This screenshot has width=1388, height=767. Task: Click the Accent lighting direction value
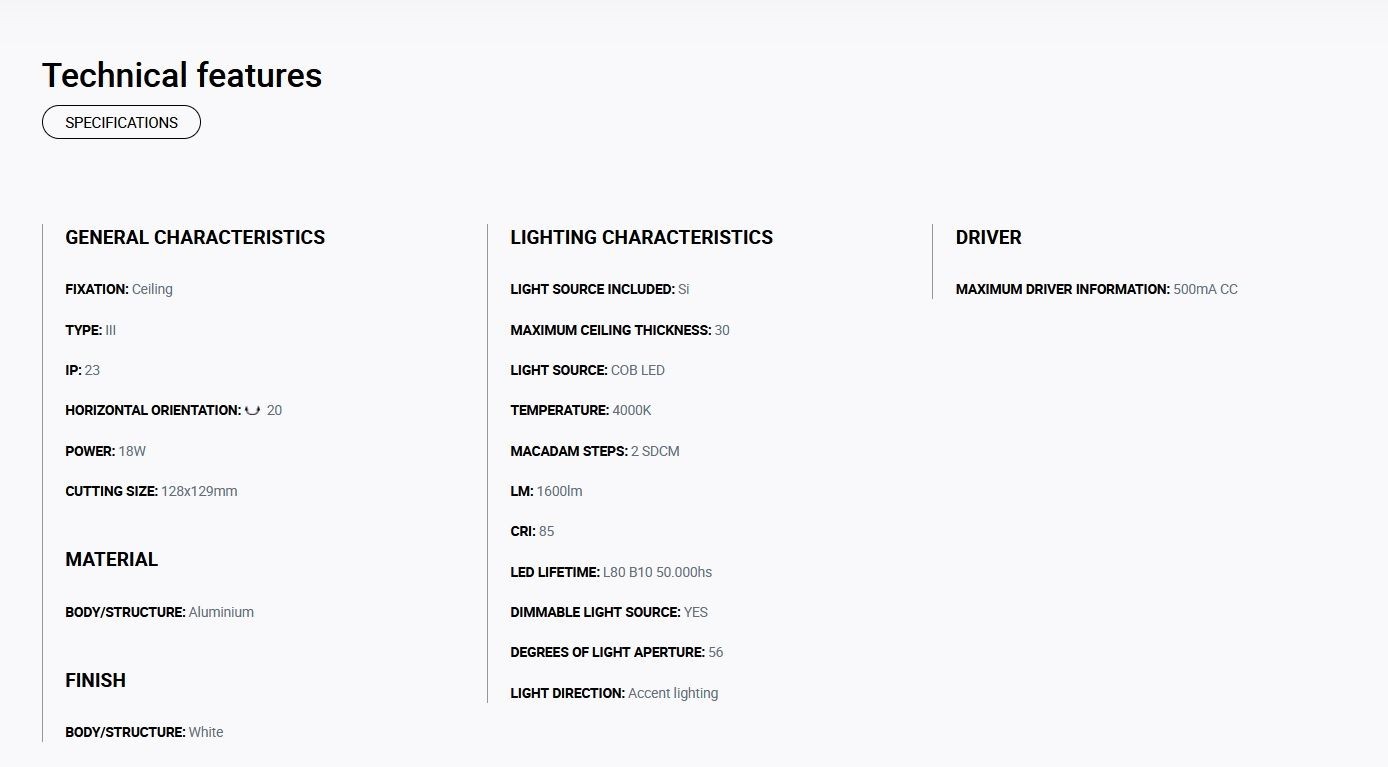click(673, 693)
